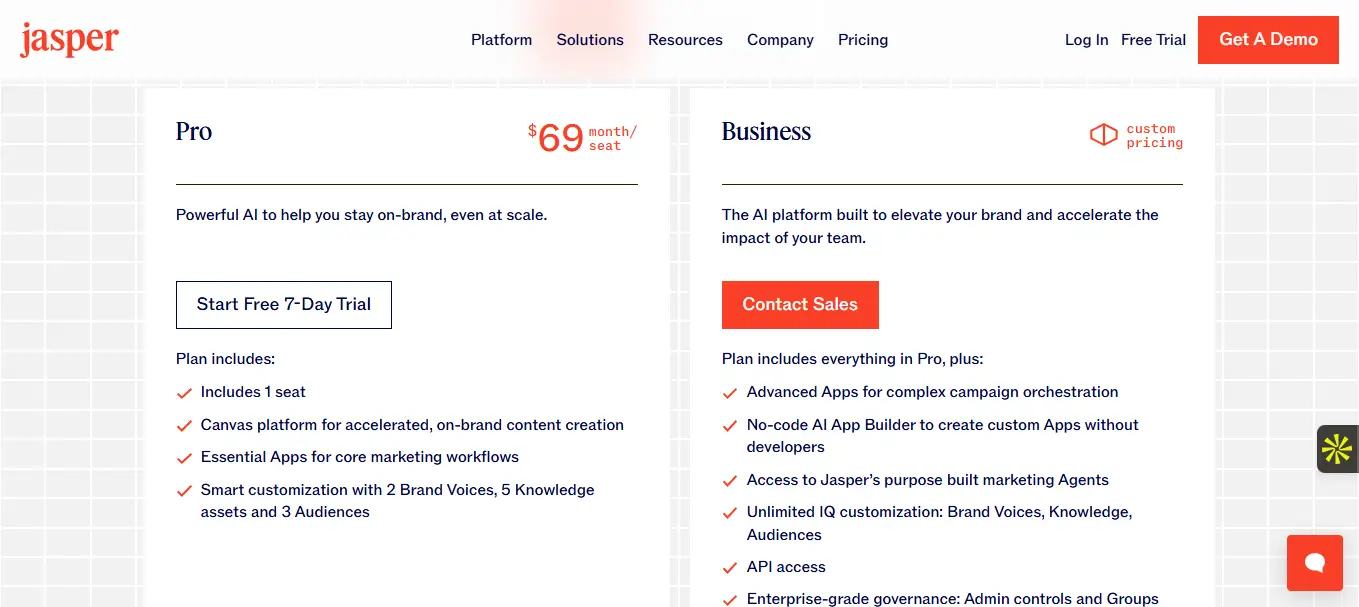Screen dimensions: 1359x607
Task: Click the custom pricing cube icon
Action: (1103, 135)
